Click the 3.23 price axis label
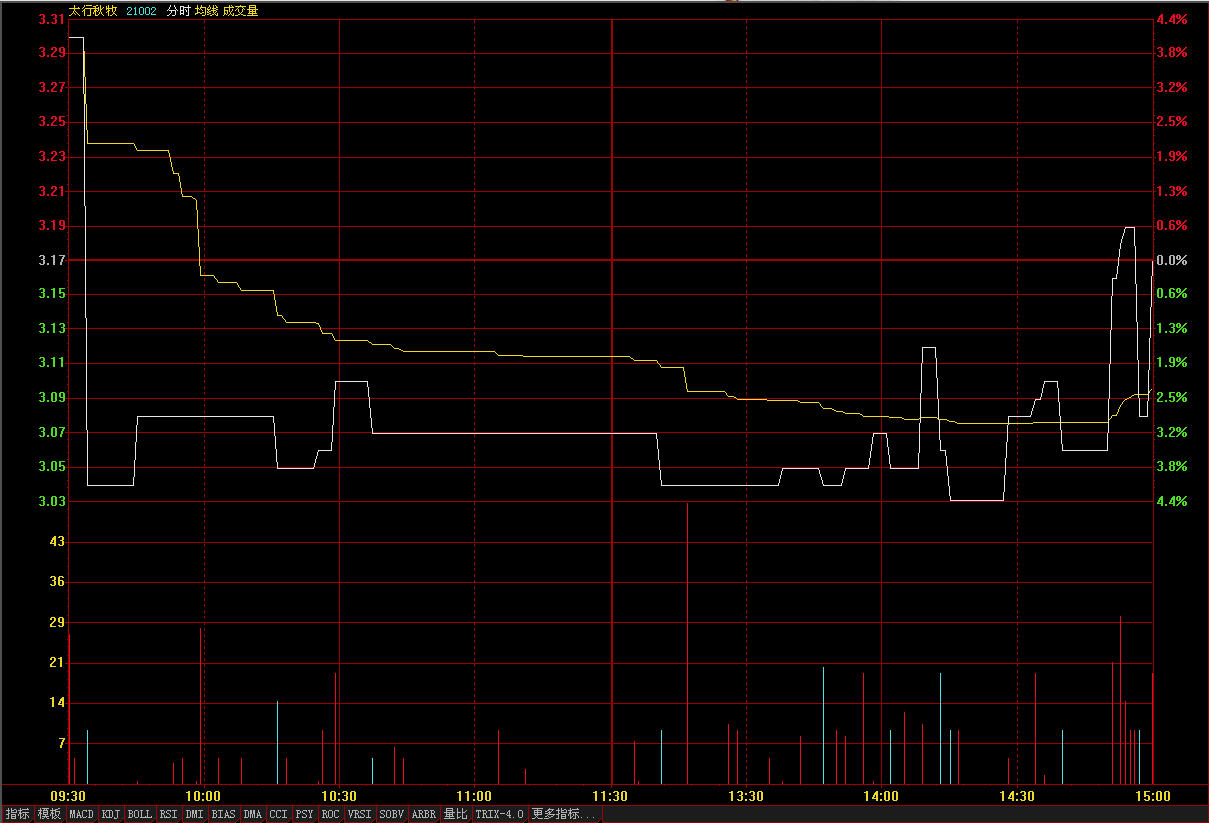1209x823 pixels. pyautogui.click(x=51, y=156)
